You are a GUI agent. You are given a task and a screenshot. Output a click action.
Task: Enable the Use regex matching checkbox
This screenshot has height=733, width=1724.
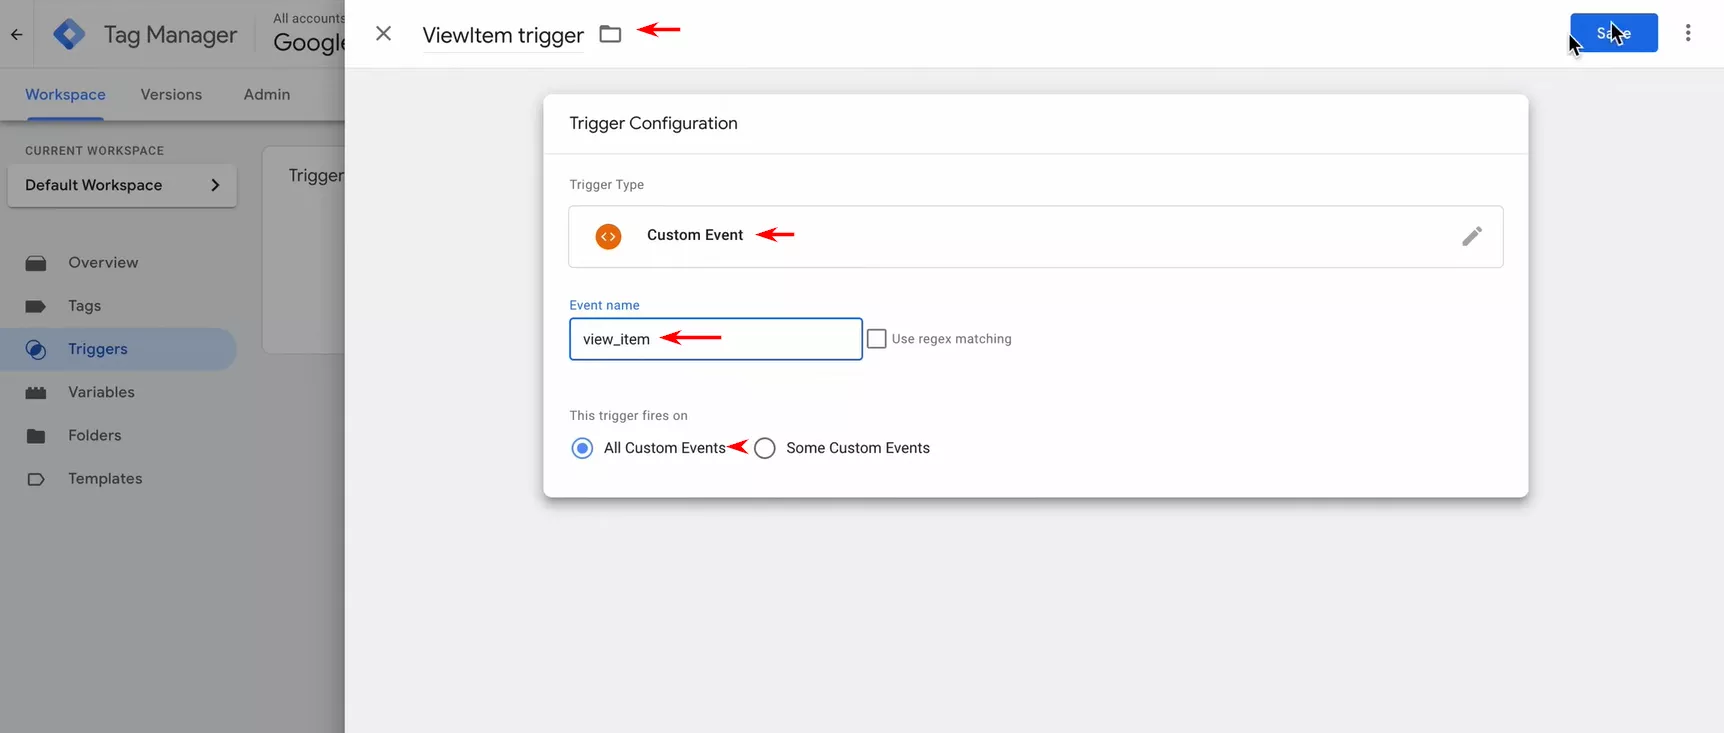pos(877,339)
